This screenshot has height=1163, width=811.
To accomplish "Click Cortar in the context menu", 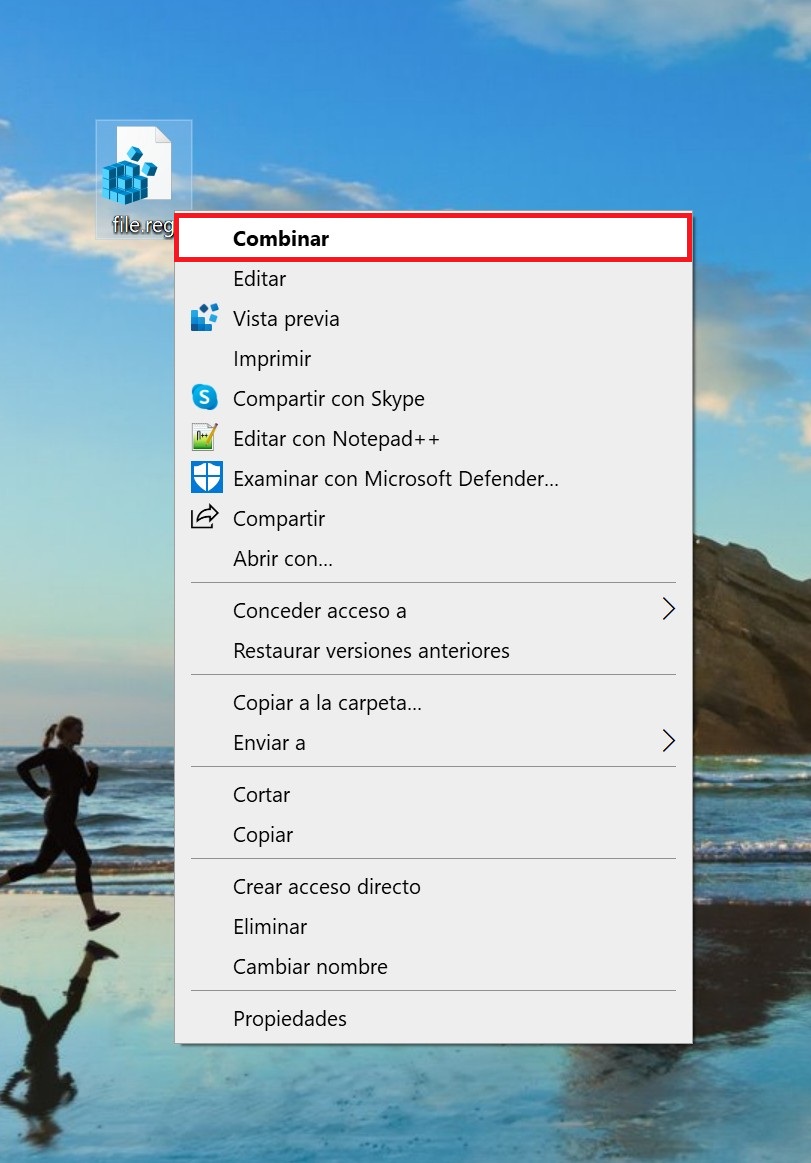I will tap(261, 795).
